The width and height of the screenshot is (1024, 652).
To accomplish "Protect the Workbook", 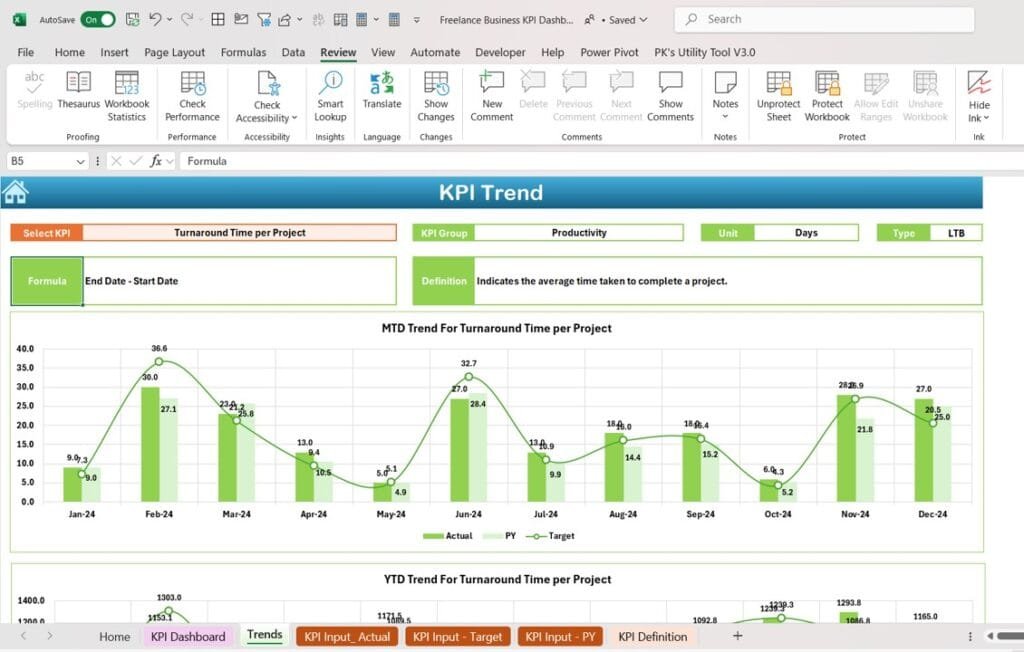I will (826, 95).
